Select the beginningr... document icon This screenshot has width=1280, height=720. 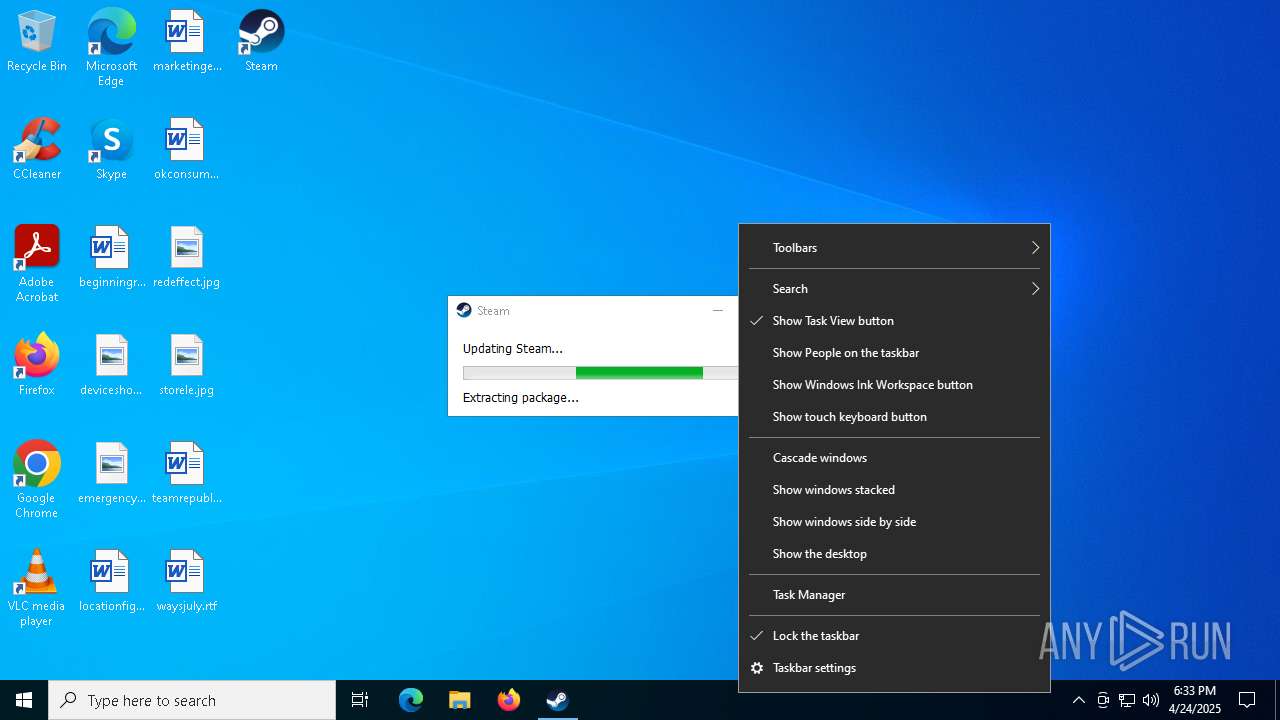111,258
